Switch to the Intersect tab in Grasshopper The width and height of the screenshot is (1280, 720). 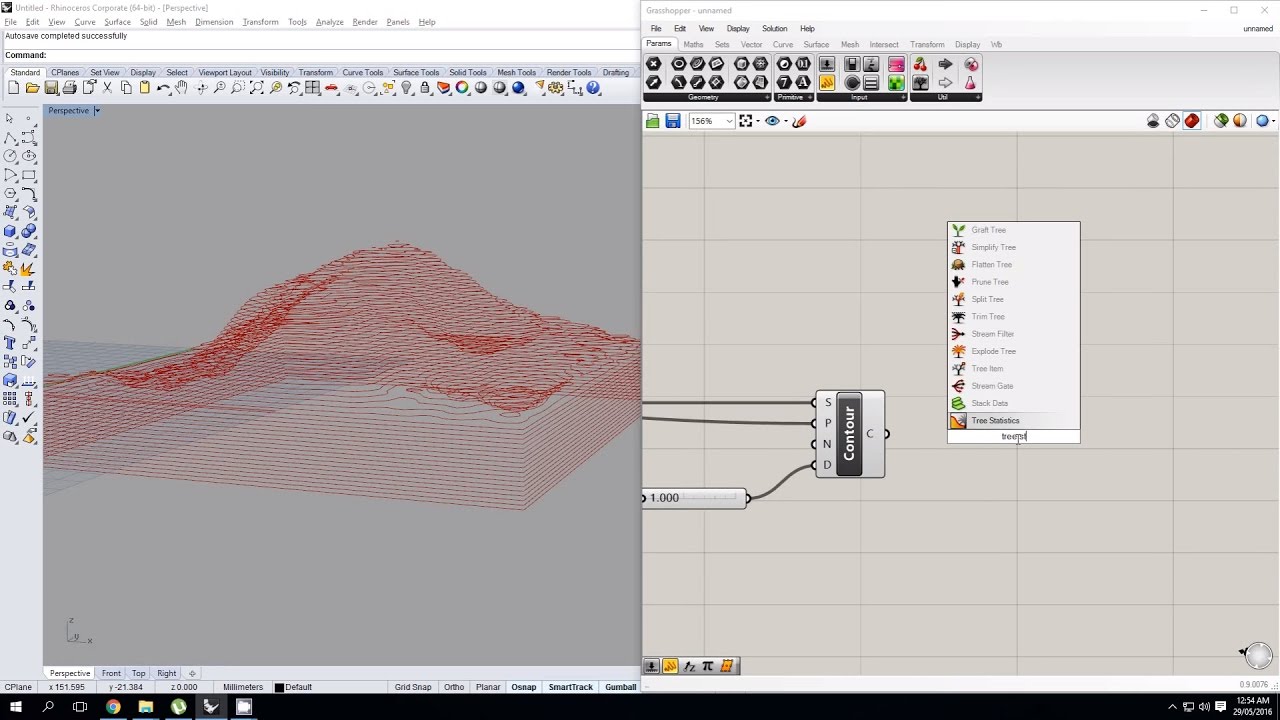point(884,44)
